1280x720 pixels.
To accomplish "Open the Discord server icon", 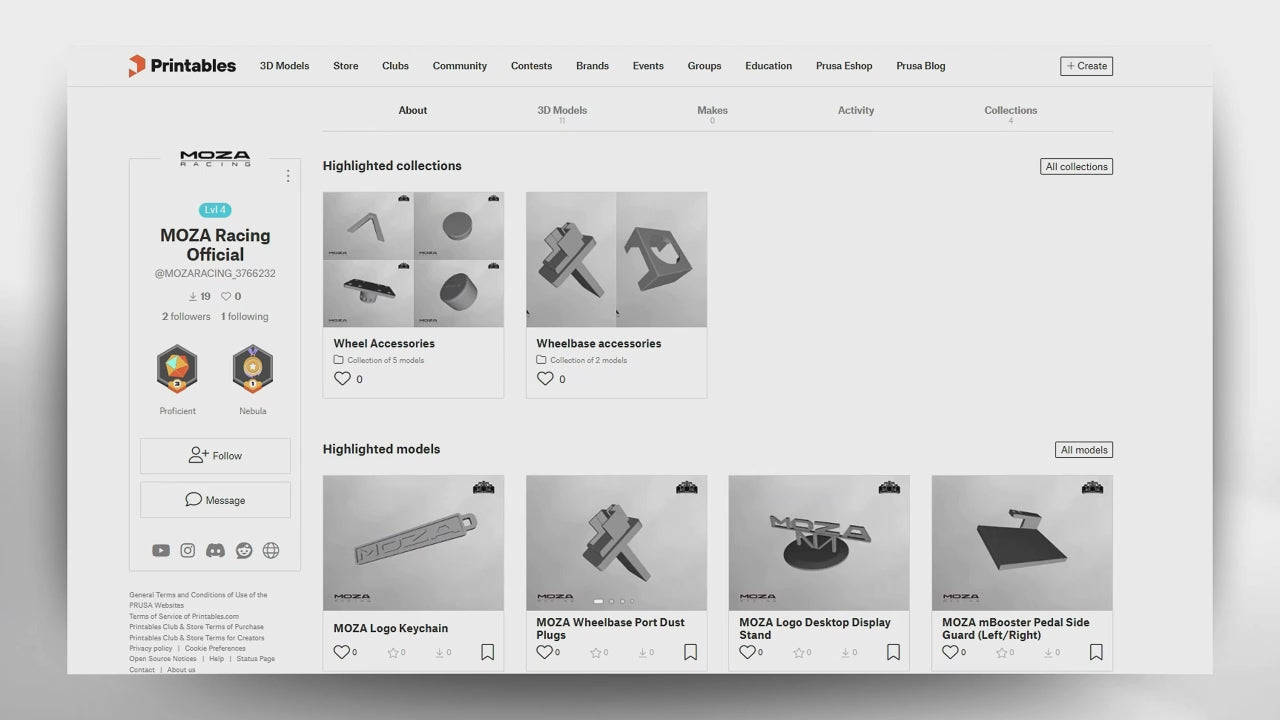I will point(215,550).
